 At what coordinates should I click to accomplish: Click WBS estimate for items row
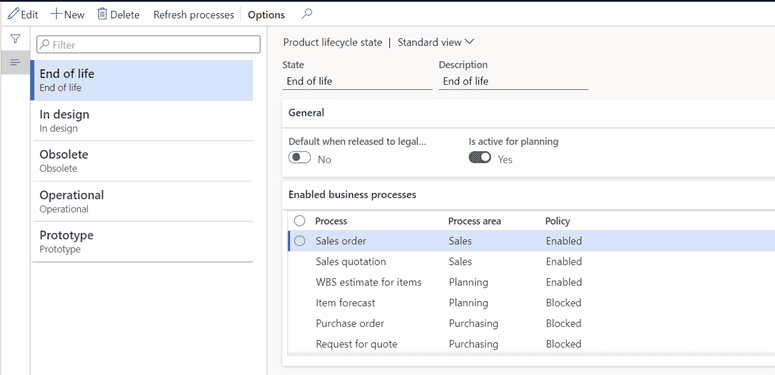[369, 282]
